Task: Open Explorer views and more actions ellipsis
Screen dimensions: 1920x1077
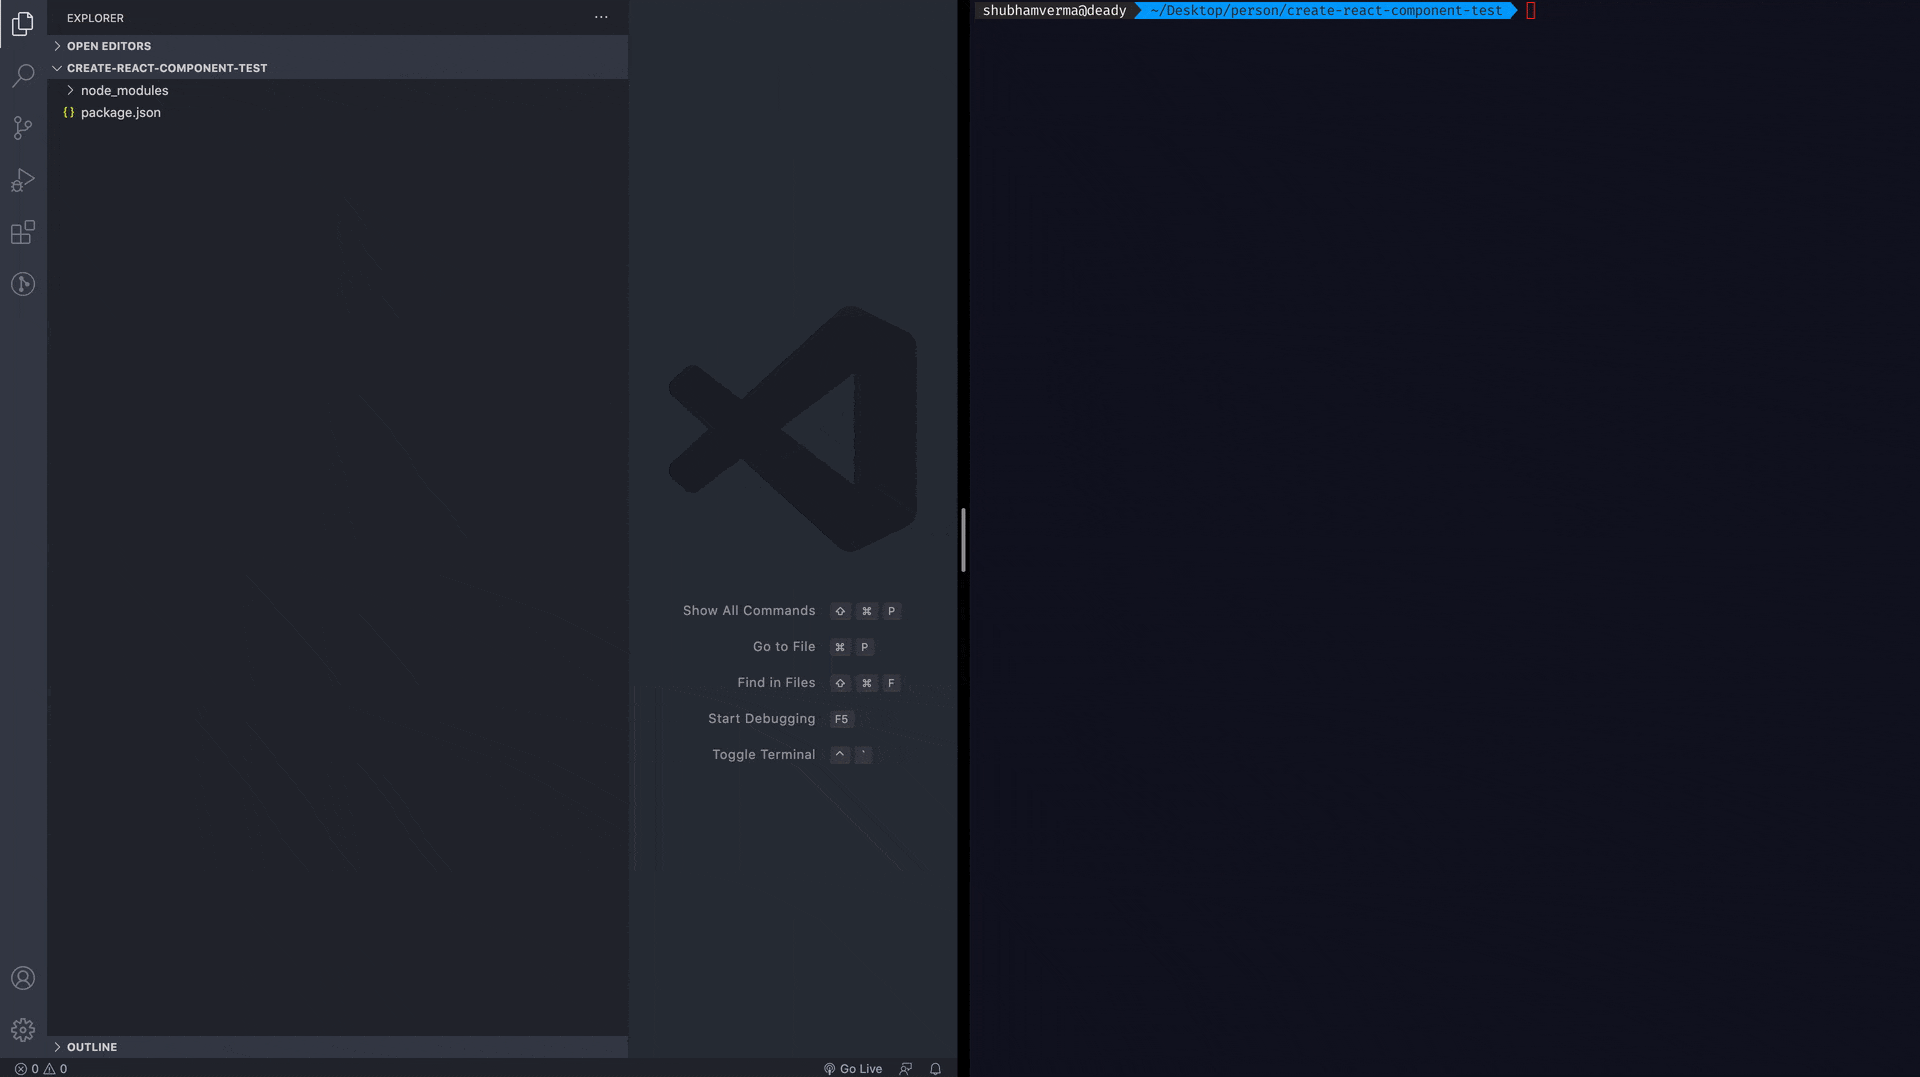Action: click(x=601, y=17)
